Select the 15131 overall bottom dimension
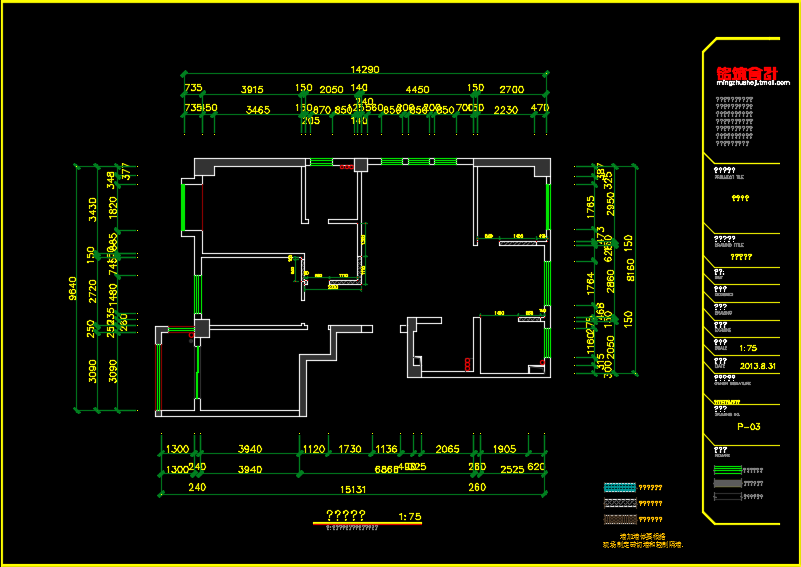 pos(353,489)
